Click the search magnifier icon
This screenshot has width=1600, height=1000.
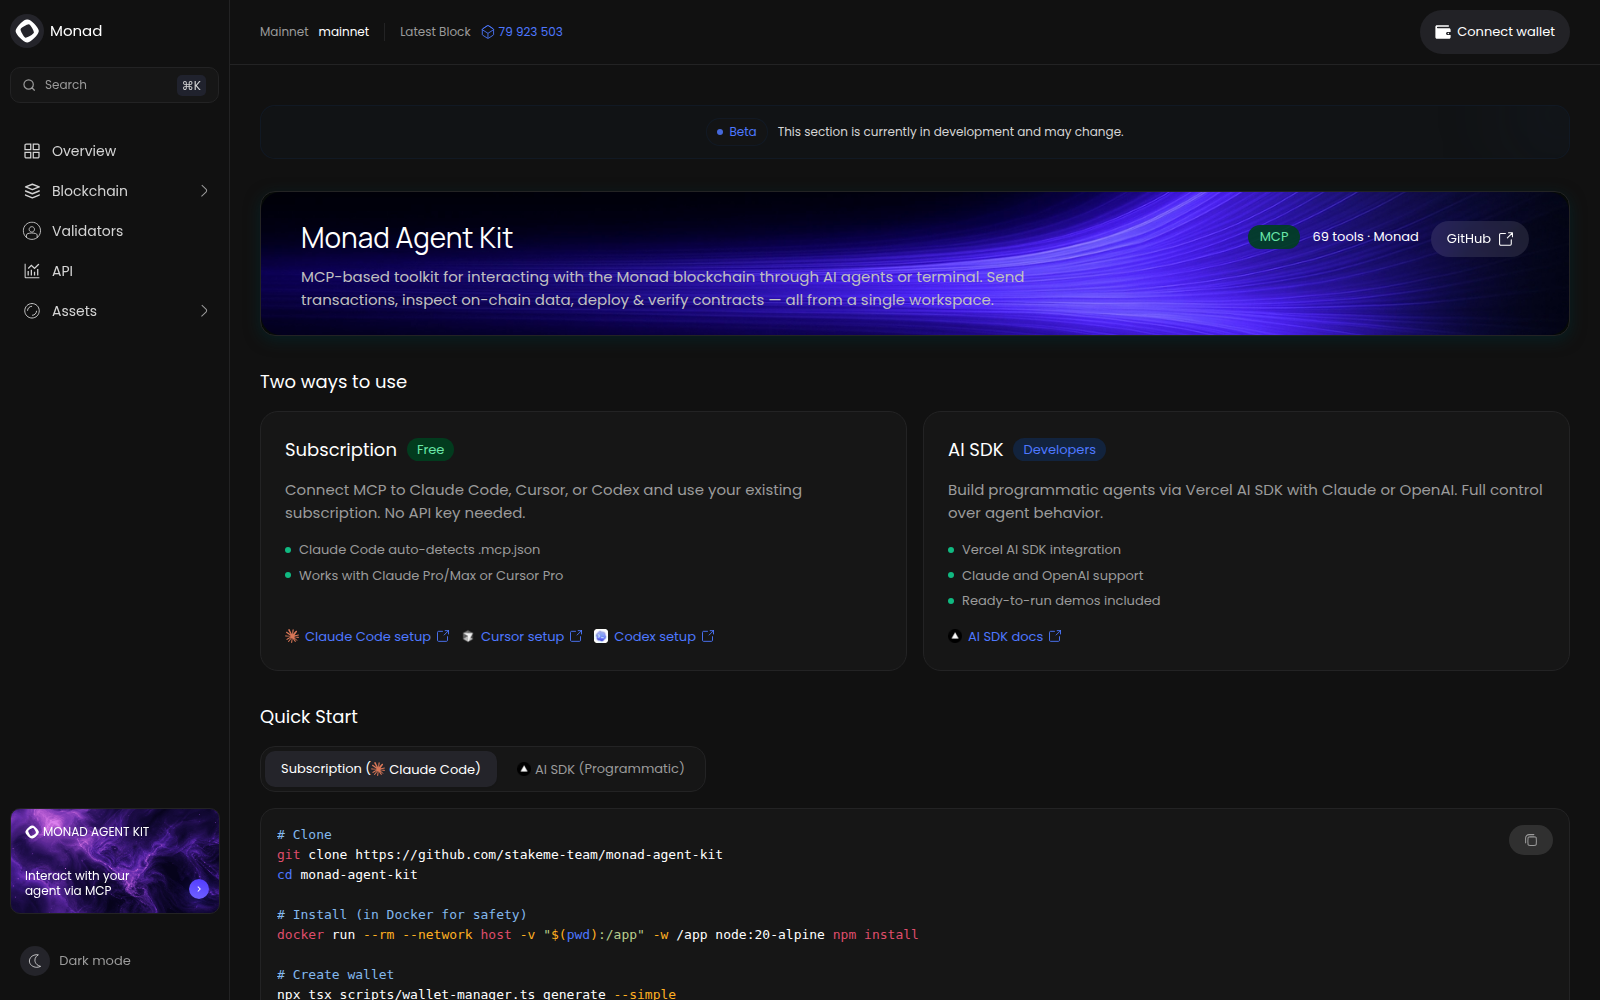29,85
